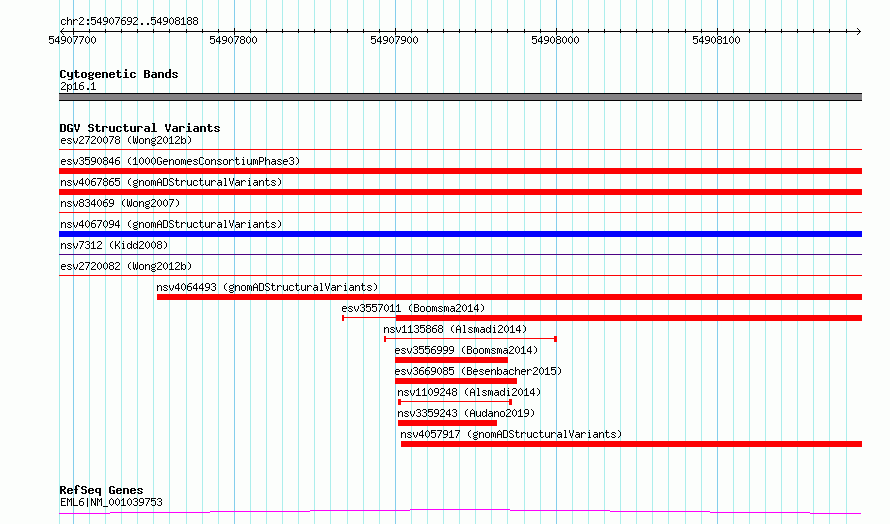
Task: Click the thick red bar under esv3590846
Action: 460,171
